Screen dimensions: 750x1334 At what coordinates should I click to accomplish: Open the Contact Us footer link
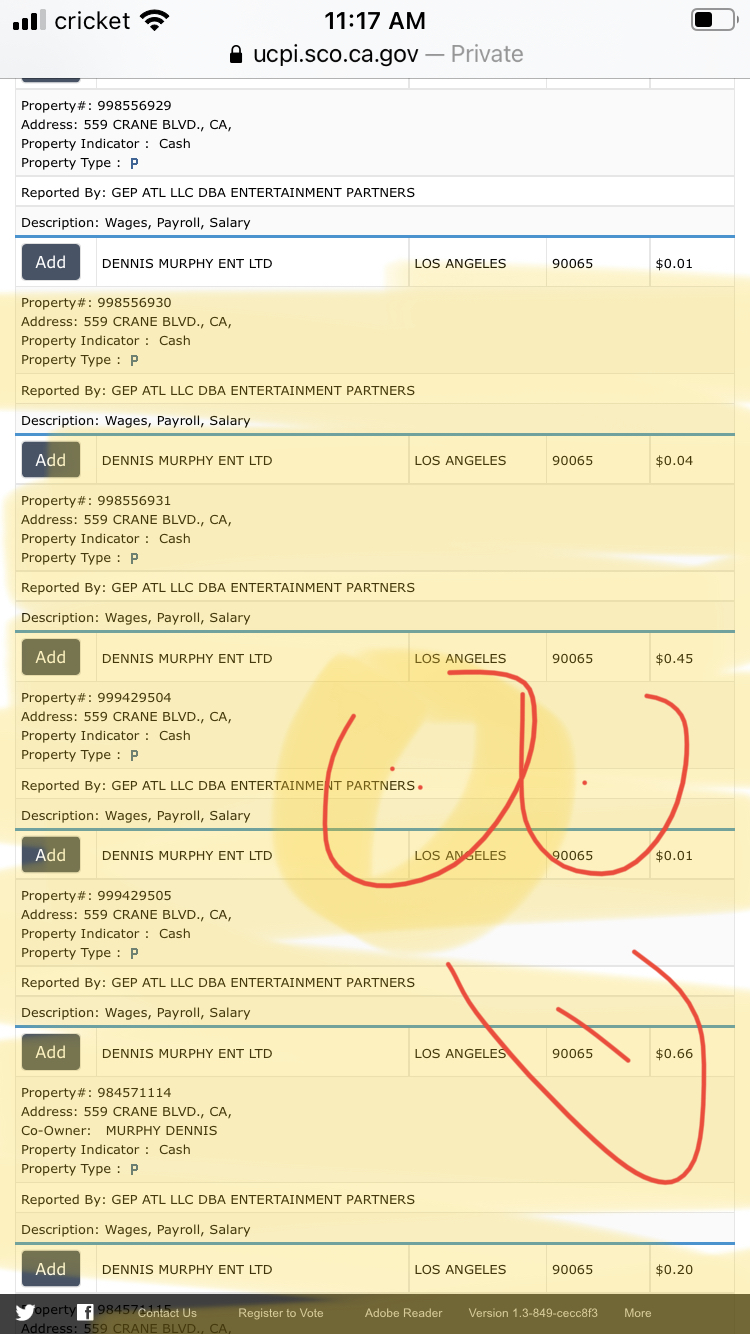click(x=167, y=1313)
